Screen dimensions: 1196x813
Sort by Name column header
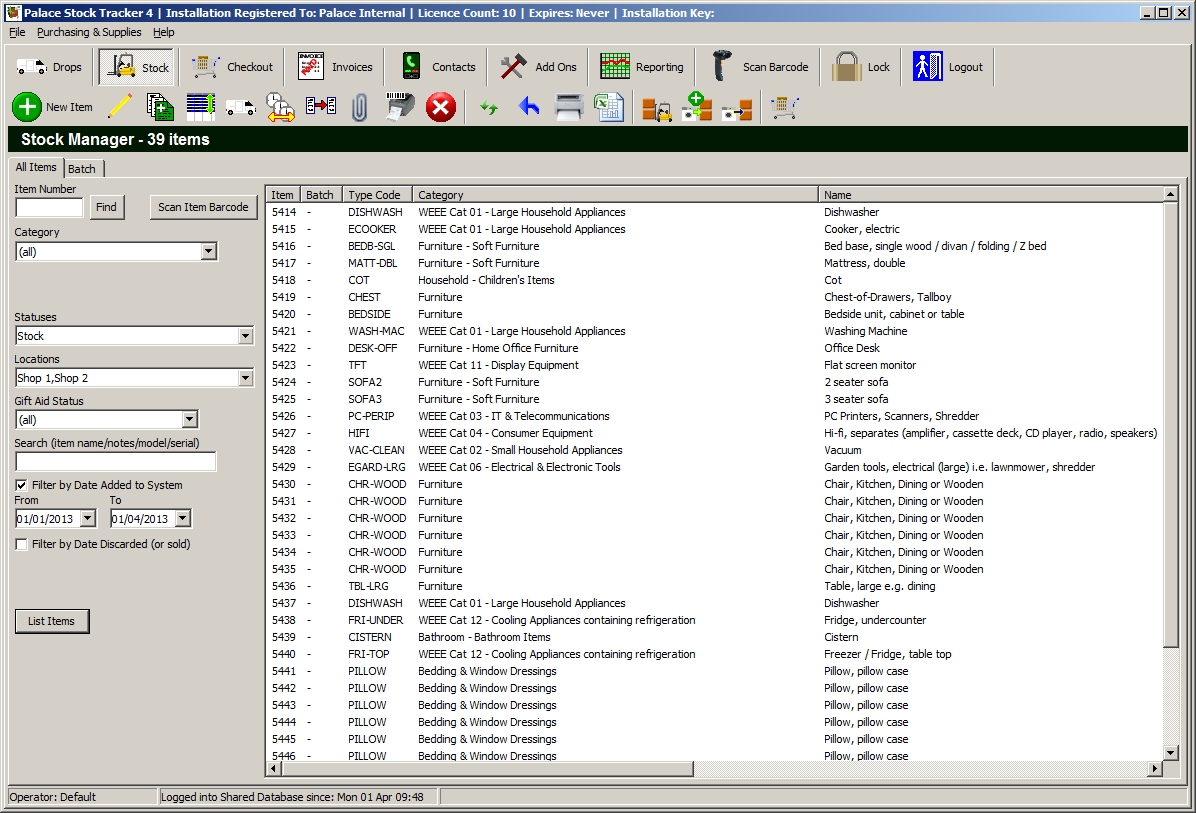point(990,194)
